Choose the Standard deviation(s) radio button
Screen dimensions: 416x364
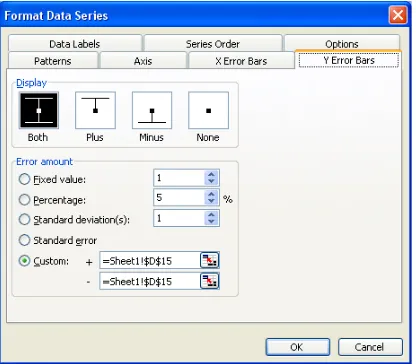pyautogui.click(x=24, y=220)
